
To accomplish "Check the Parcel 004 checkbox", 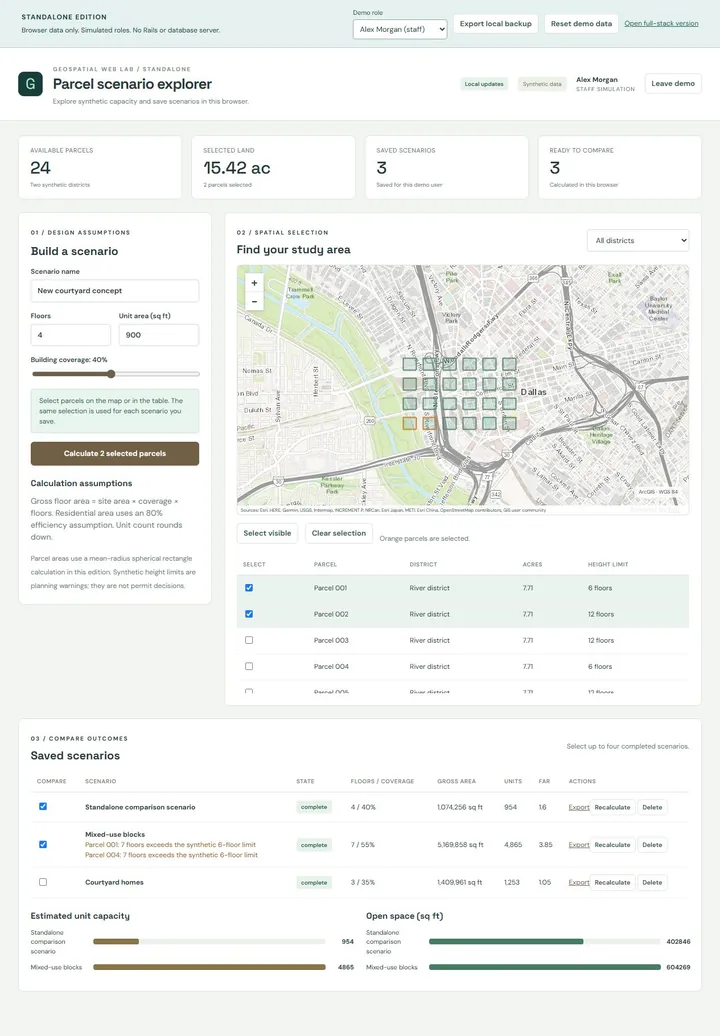I will pos(249,667).
